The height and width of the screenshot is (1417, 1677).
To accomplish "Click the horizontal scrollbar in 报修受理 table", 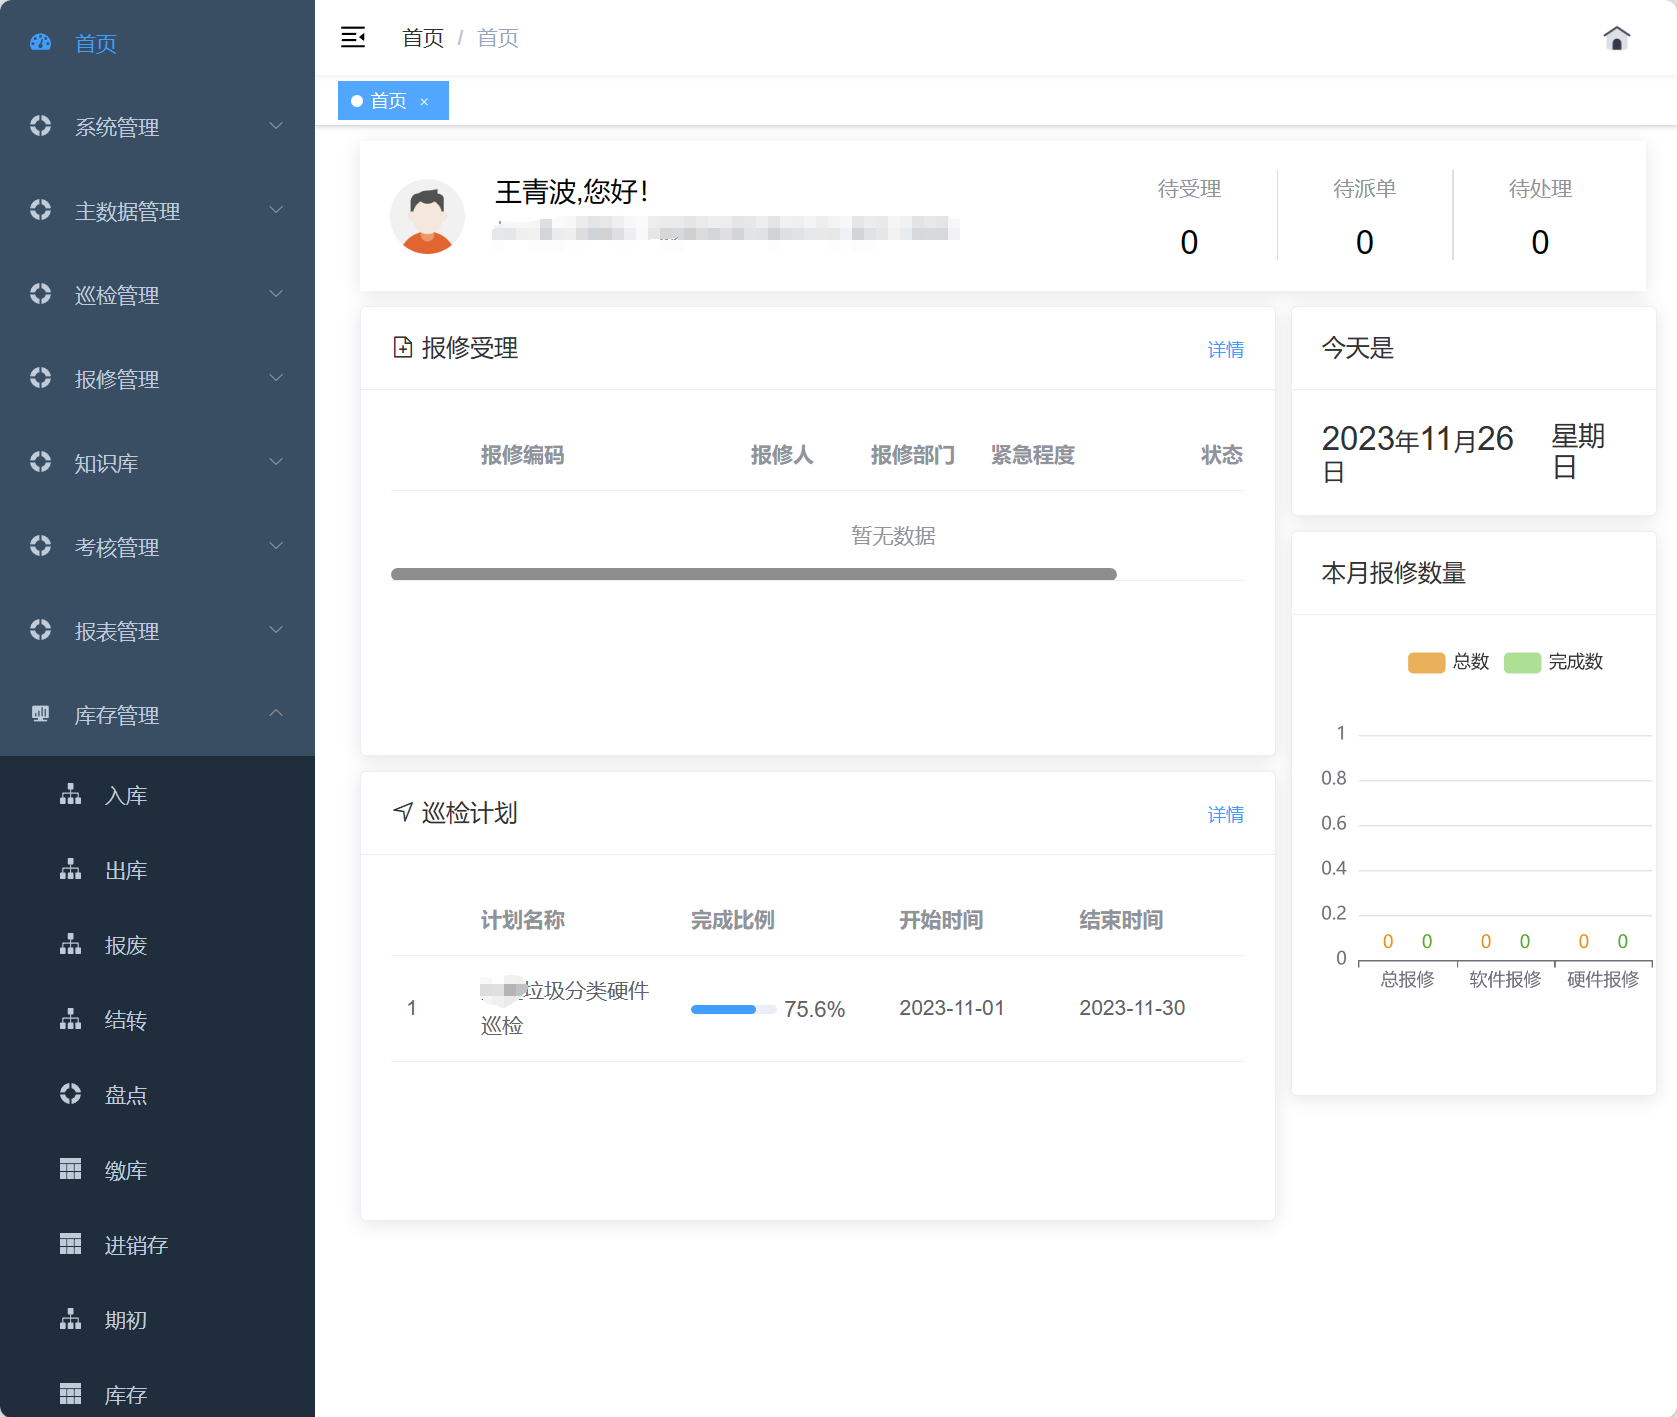I will pos(754,574).
